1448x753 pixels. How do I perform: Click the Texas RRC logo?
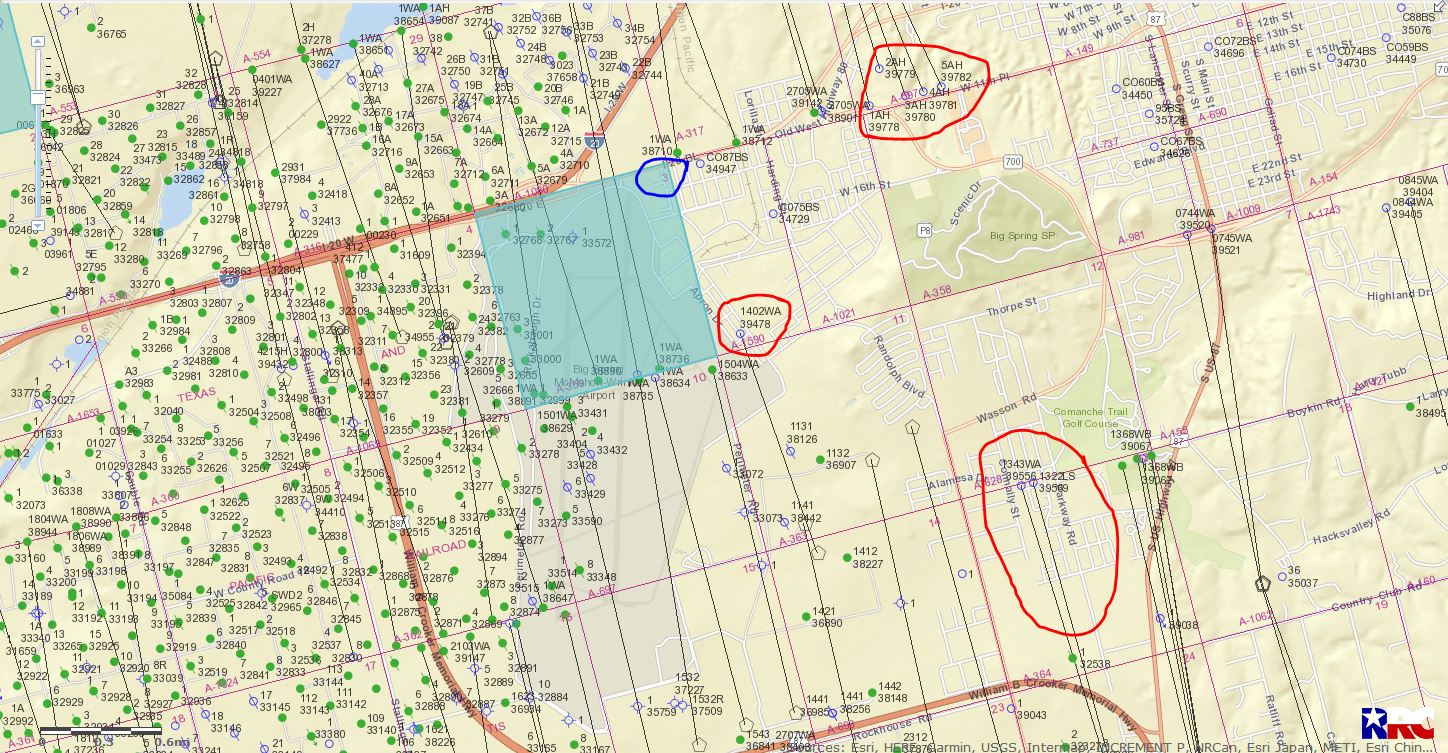tap(1396, 724)
